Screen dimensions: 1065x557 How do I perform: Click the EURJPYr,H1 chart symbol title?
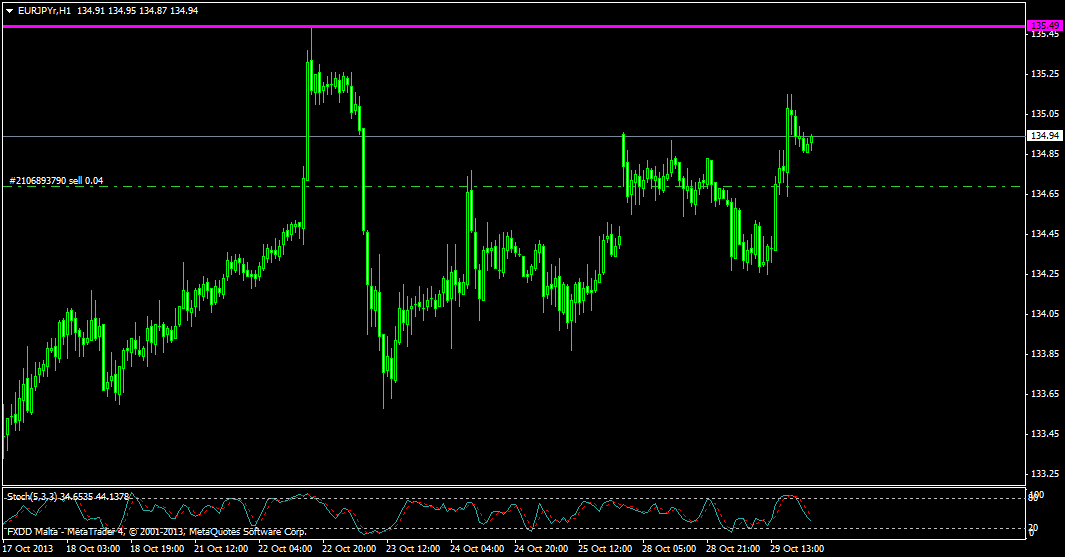point(44,10)
